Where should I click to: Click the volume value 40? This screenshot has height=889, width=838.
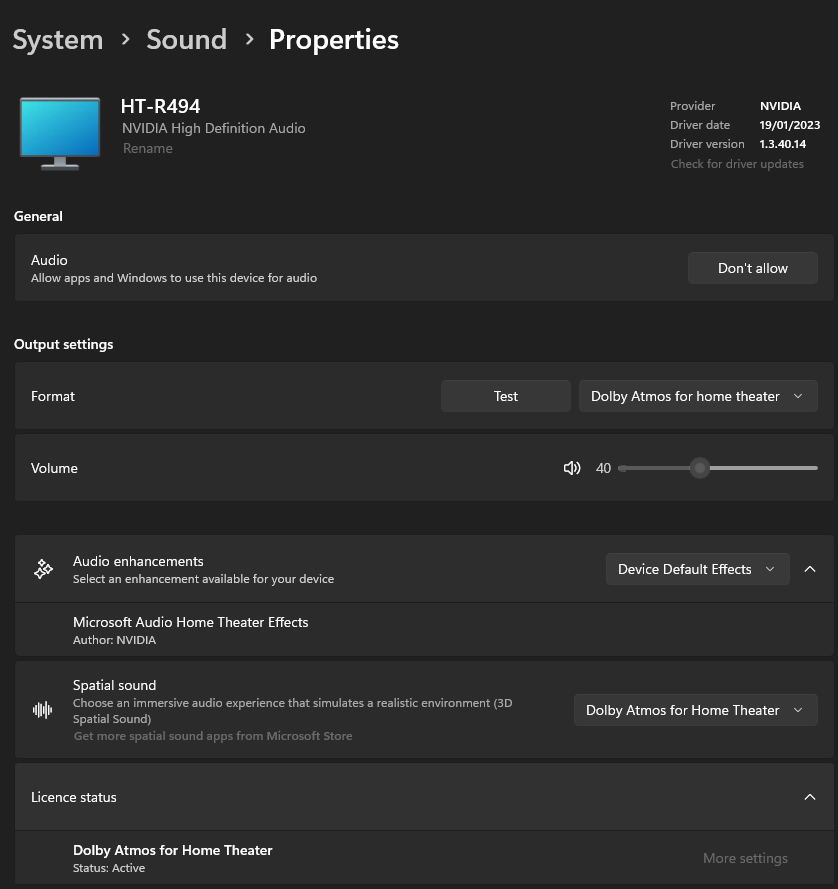click(x=603, y=468)
